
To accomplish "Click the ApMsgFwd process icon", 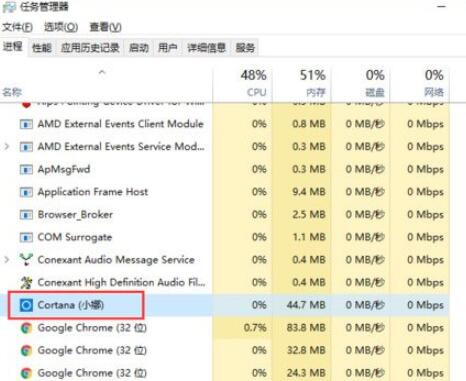I will [26, 170].
